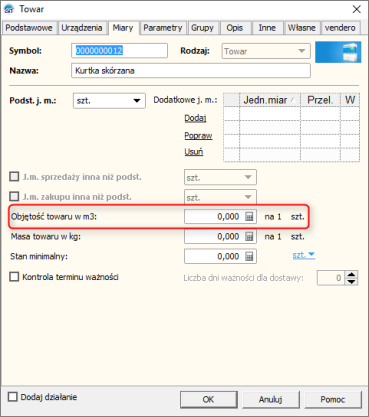The width and height of the screenshot is (369, 417).
Task: Switch to the Urządzenia tab
Action: [82, 28]
